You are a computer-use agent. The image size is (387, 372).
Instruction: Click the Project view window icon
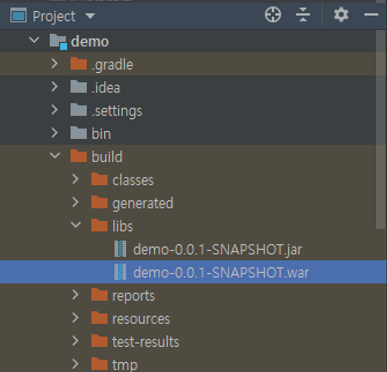pos(18,15)
